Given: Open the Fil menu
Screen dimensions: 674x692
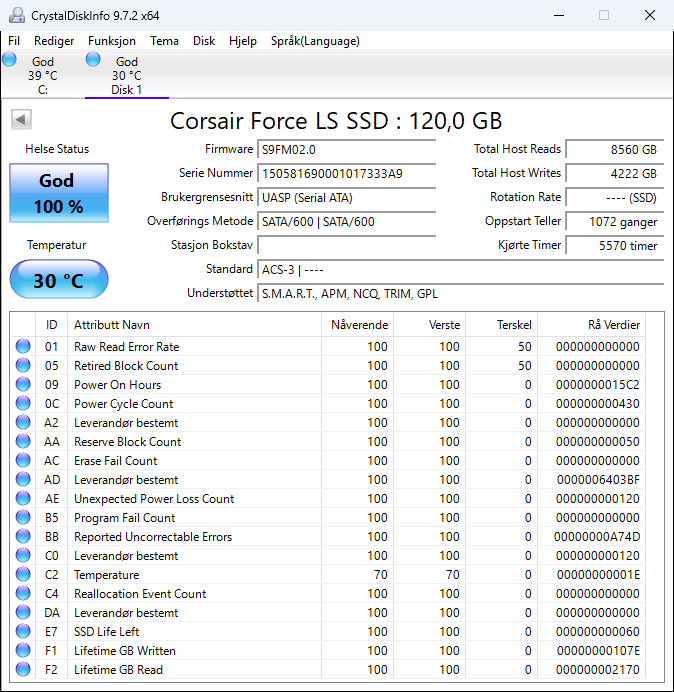Looking at the screenshot, I should click(14, 41).
